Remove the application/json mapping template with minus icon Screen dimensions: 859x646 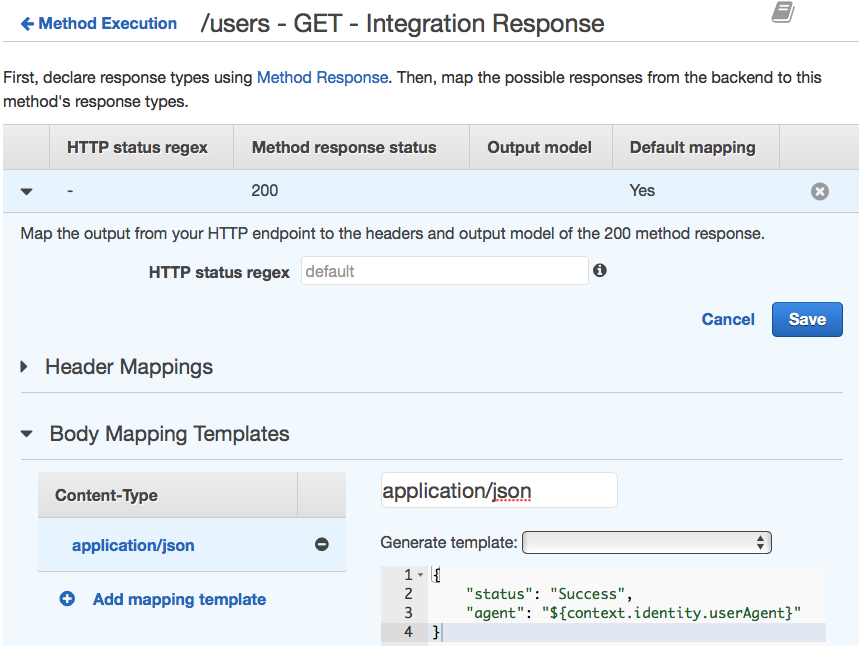pyautogui.click(x=322, y=545)
